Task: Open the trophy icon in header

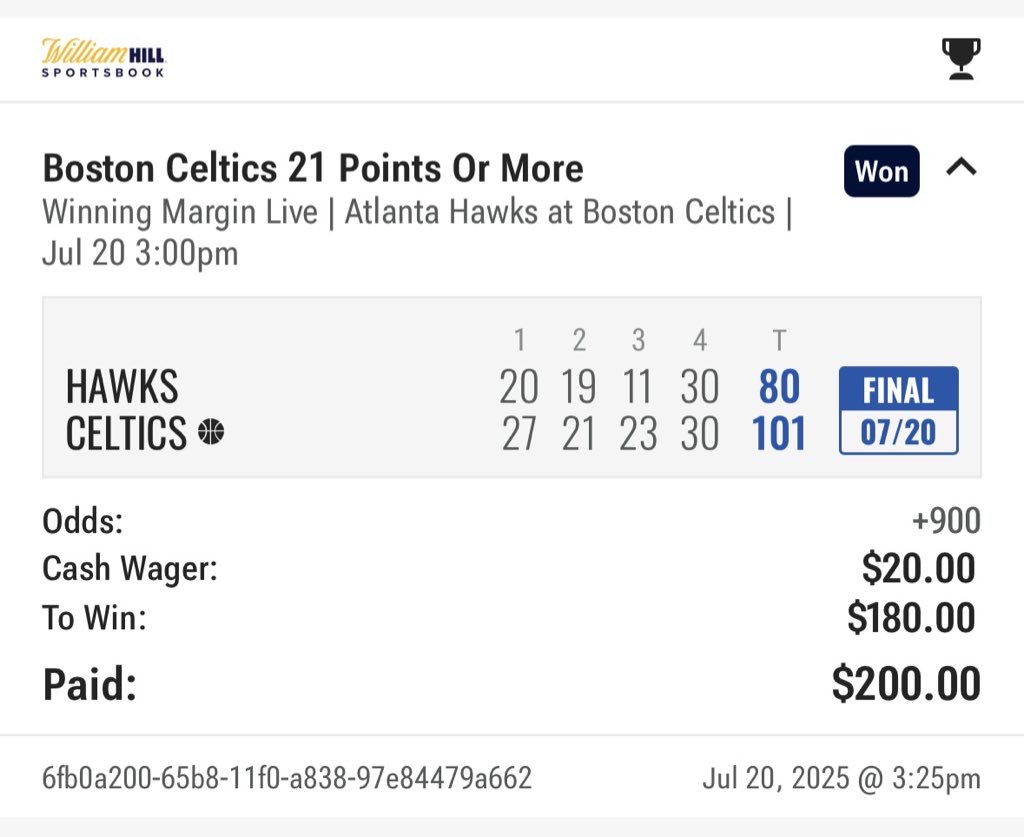Action: click(x=961, y=59)
